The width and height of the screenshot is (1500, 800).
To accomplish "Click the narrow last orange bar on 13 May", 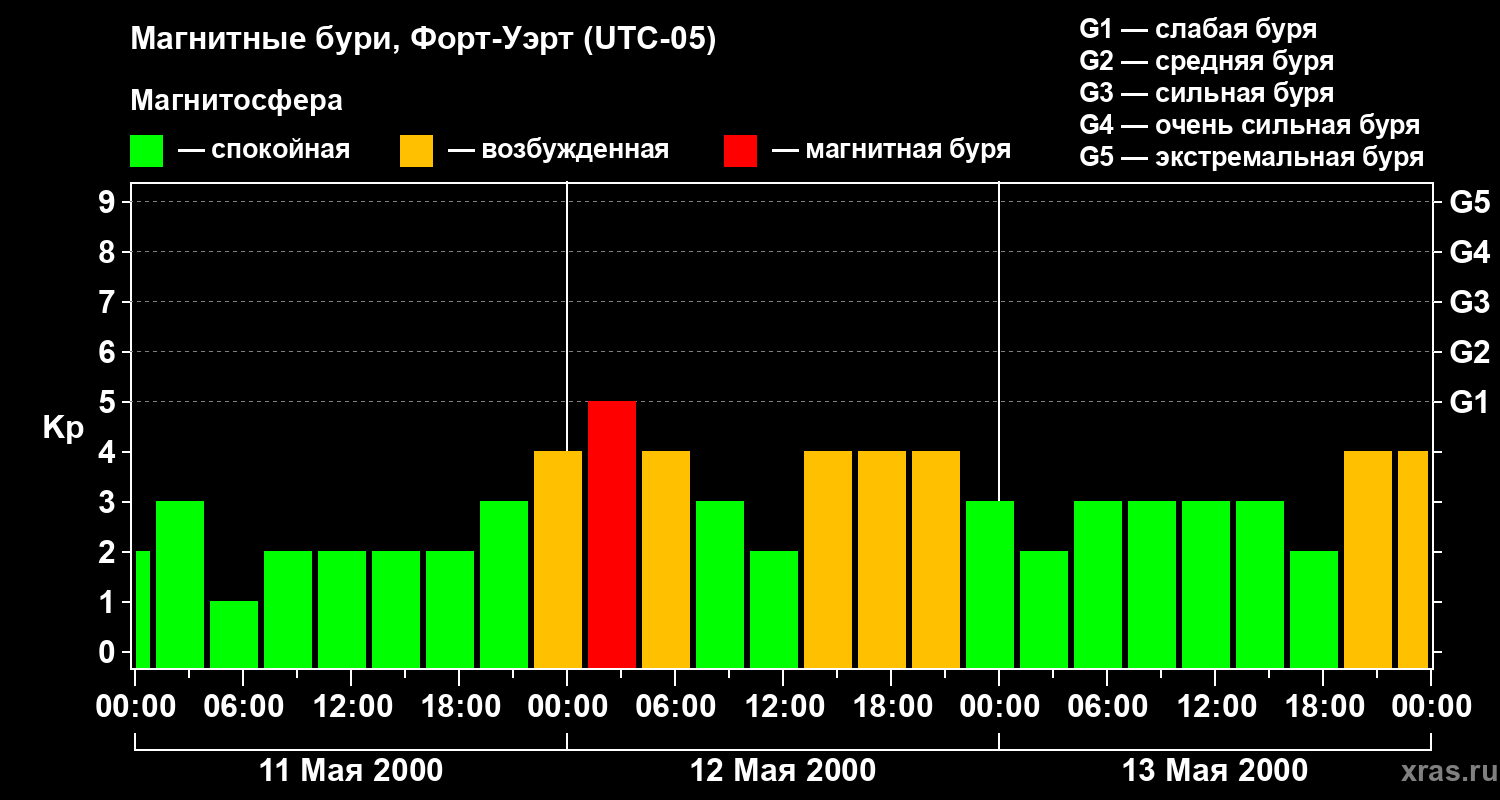I will click(1413, 559).
